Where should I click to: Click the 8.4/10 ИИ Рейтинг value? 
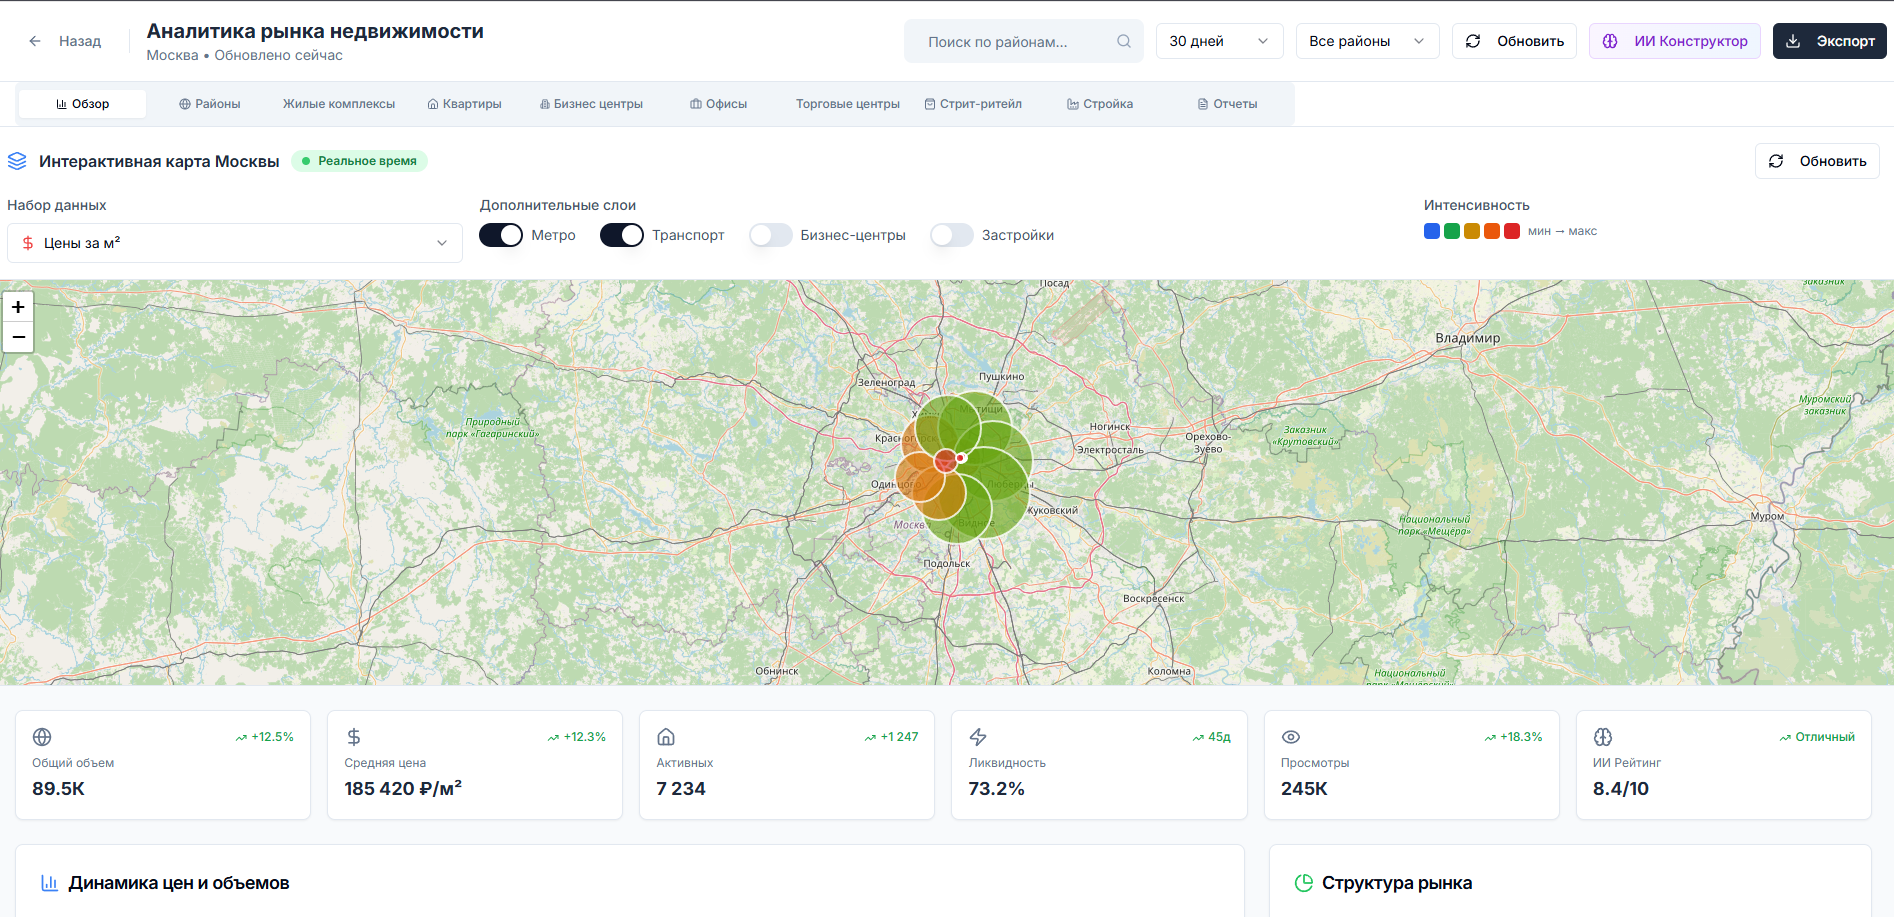click(x=1621, y=789)
